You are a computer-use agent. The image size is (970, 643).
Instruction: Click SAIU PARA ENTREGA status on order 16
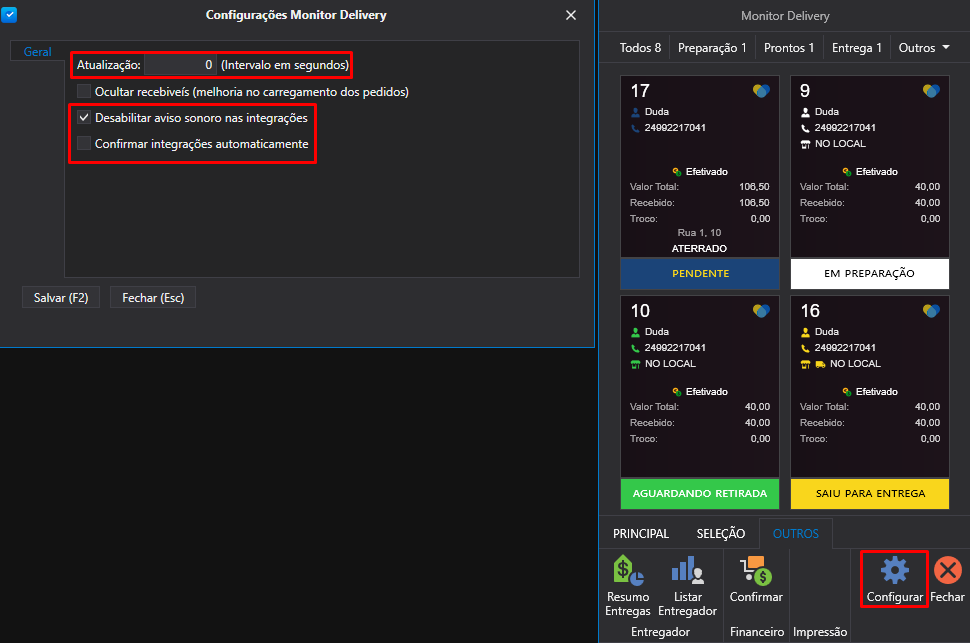[870, 493]
